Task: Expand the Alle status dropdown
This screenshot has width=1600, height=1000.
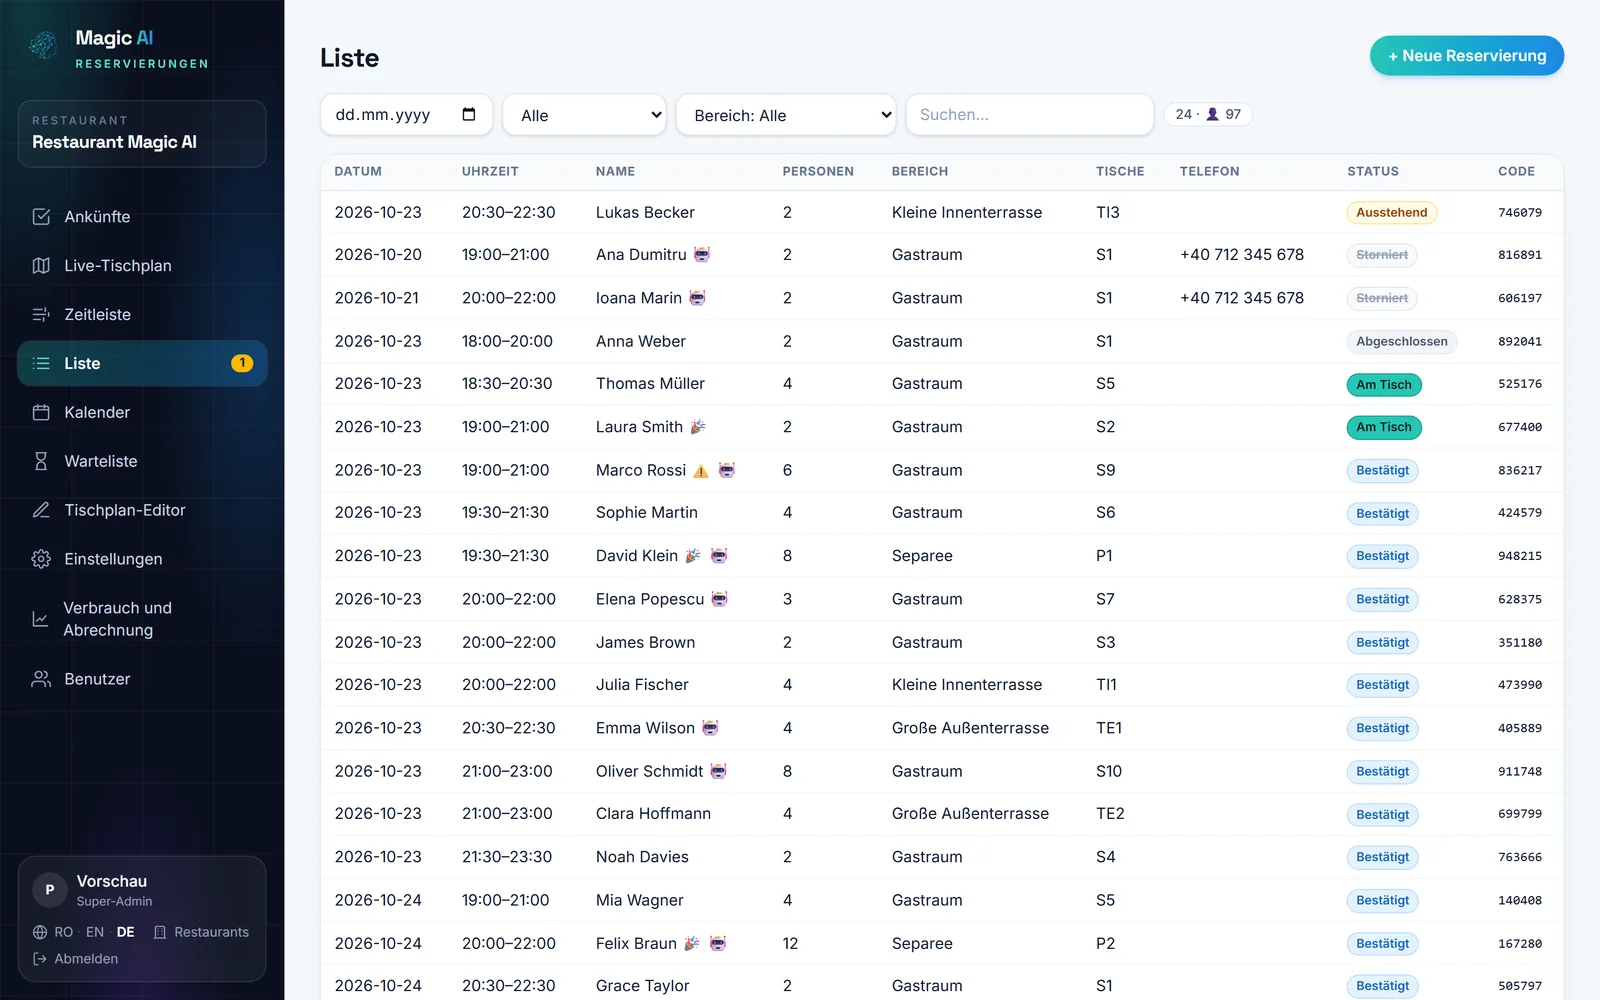Action: 585,115
